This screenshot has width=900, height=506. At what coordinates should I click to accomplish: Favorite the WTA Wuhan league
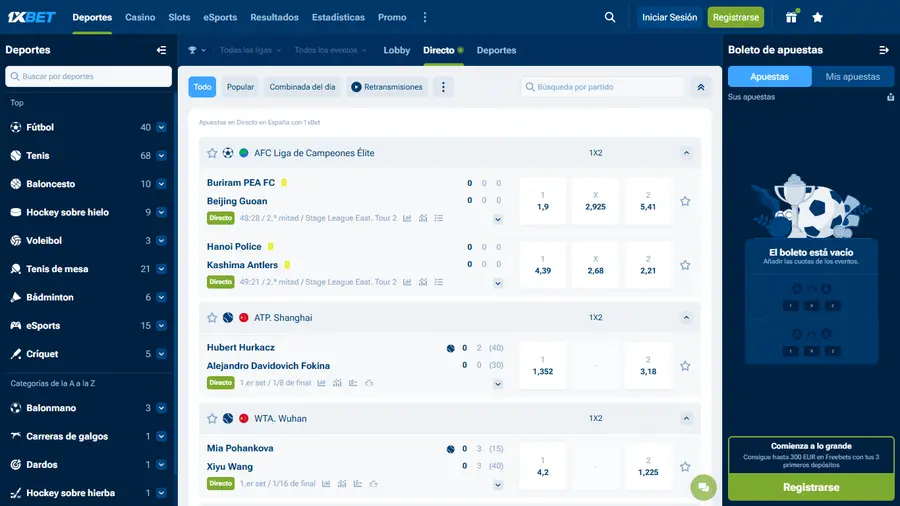click(212, 419)
